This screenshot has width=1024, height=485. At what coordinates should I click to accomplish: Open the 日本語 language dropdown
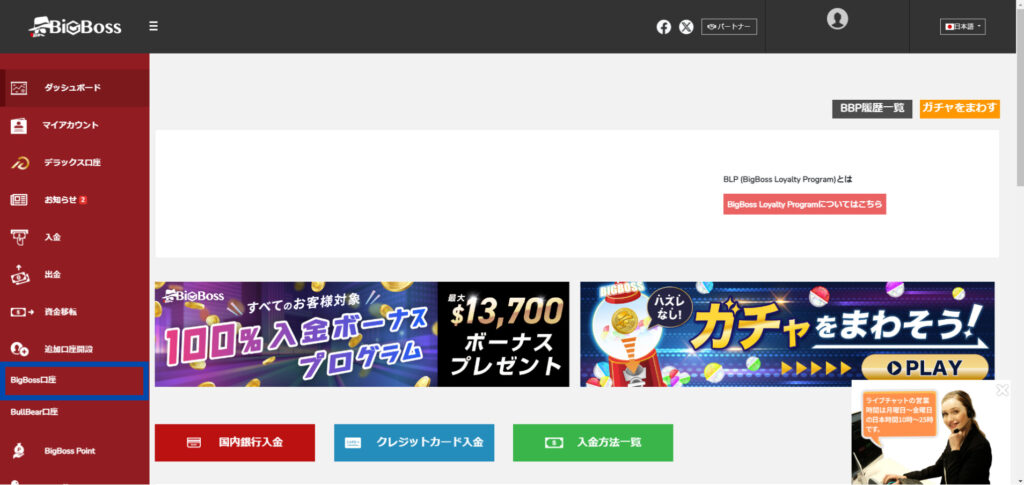coord(963,27)
